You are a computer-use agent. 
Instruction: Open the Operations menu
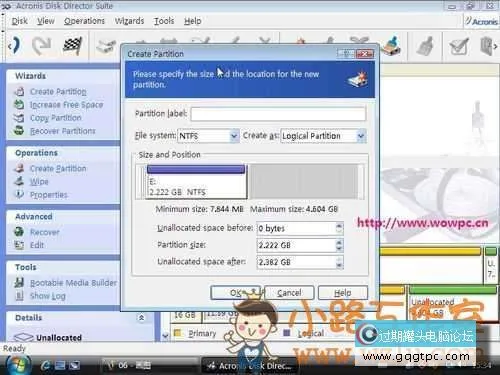click(x=84, y=21)
